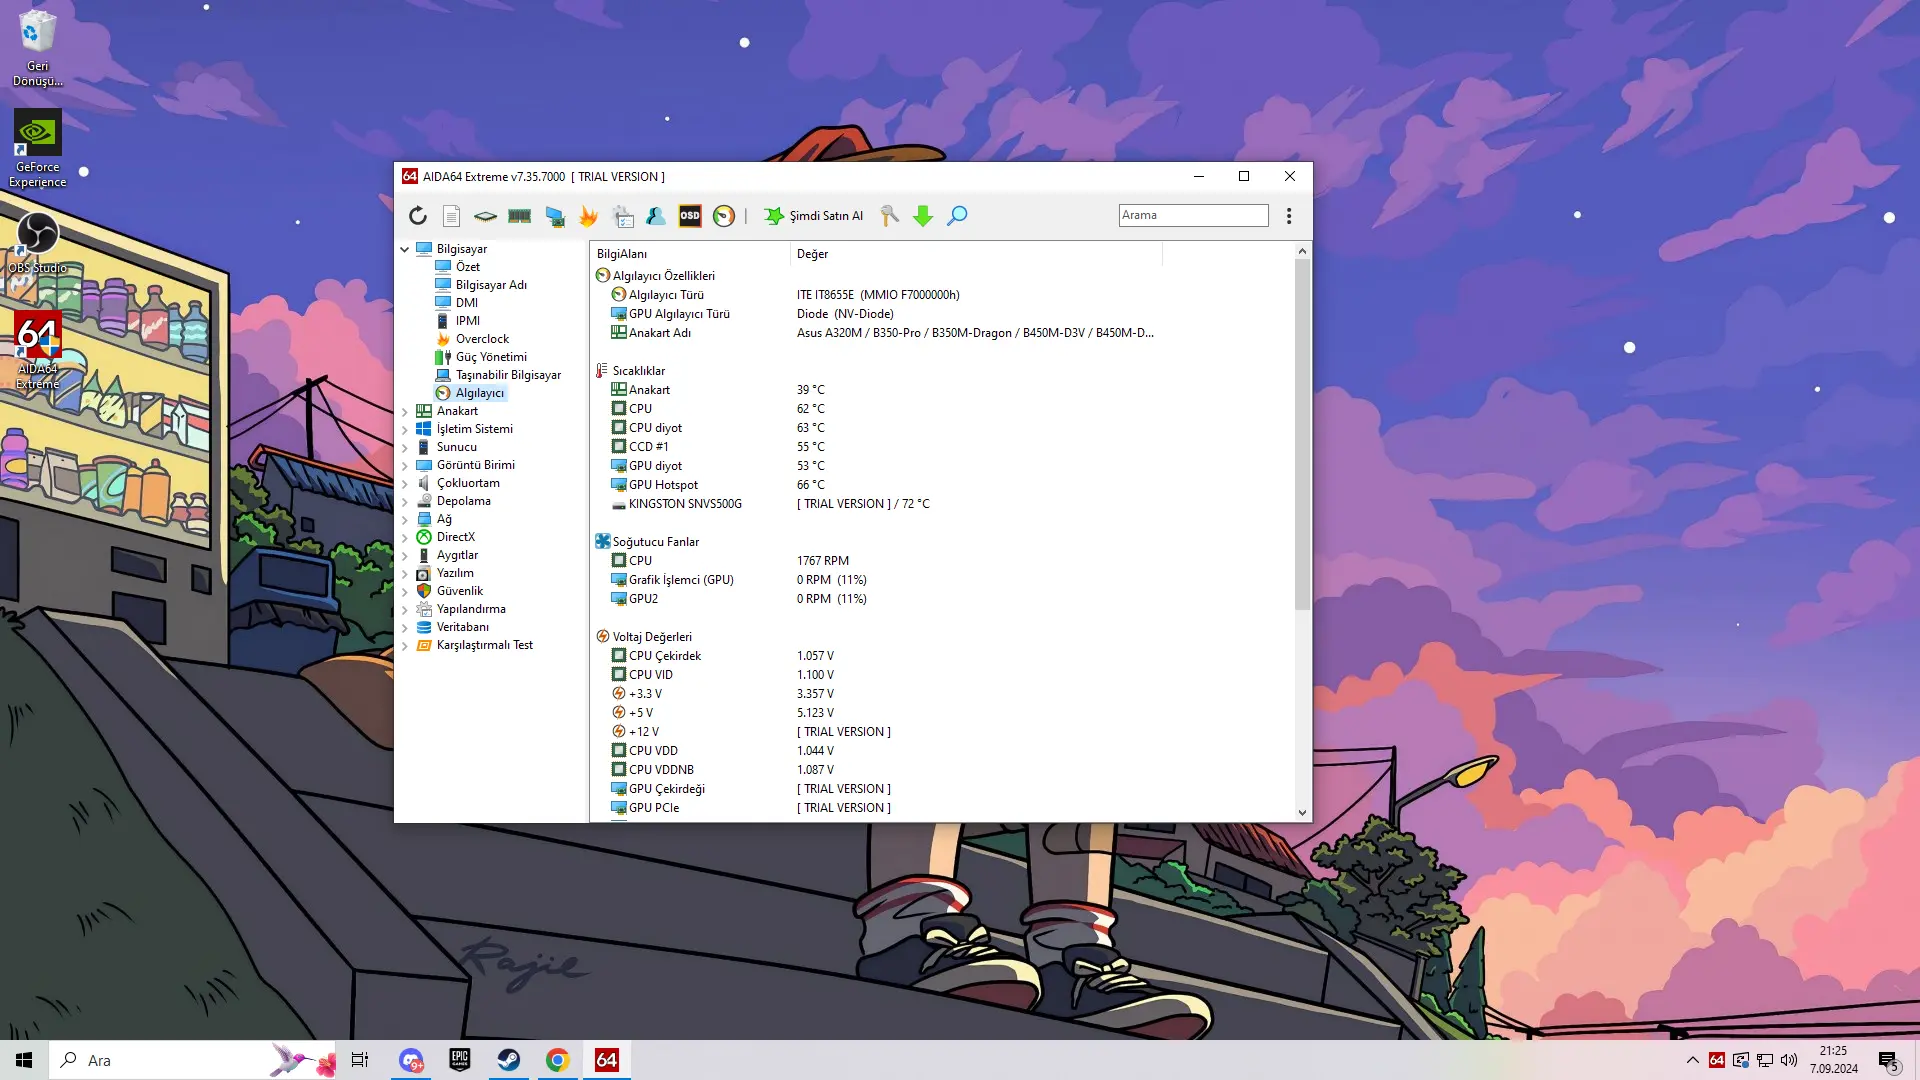Expand the İşletim Sistemi tree node
This screenshot has height=1080, width=1920.
405,429
